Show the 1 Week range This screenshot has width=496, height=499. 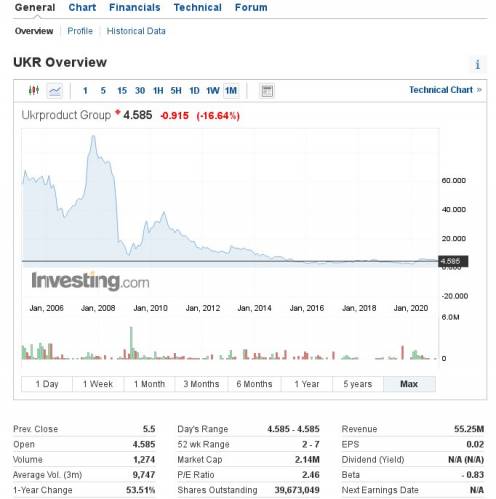(98, 384)
